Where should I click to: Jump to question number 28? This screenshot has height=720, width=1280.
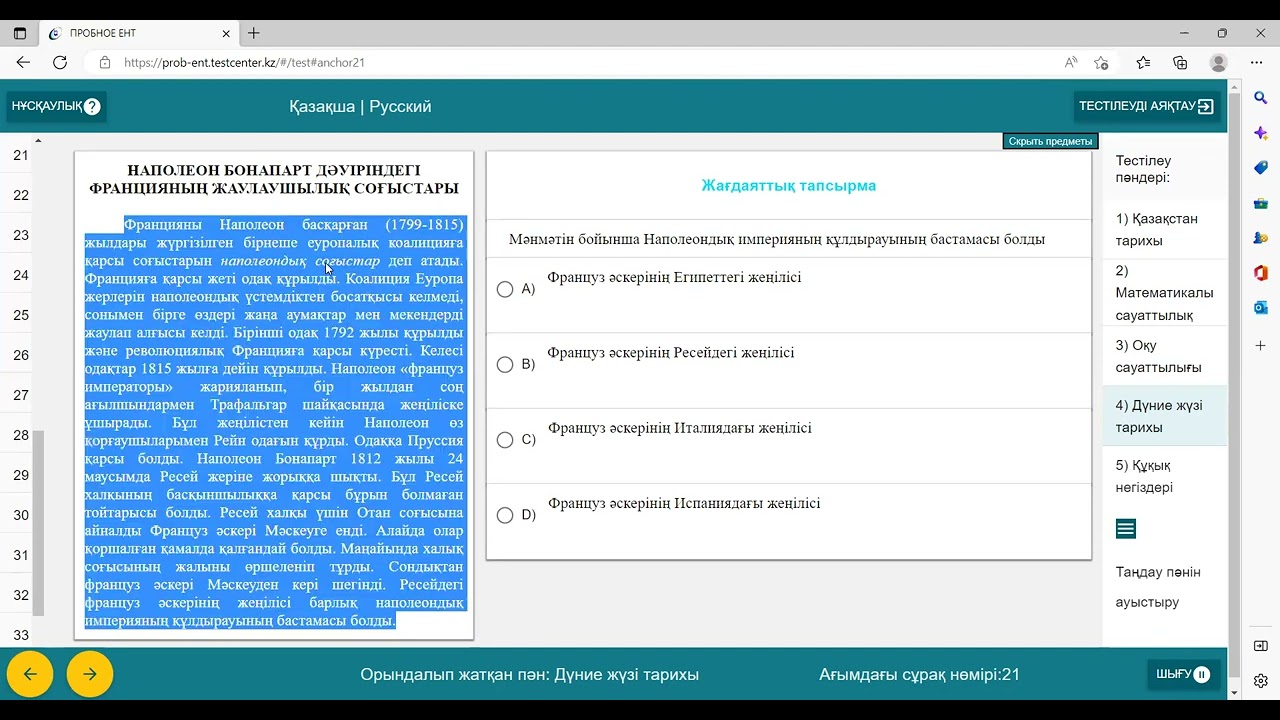[x=21, y=435]
